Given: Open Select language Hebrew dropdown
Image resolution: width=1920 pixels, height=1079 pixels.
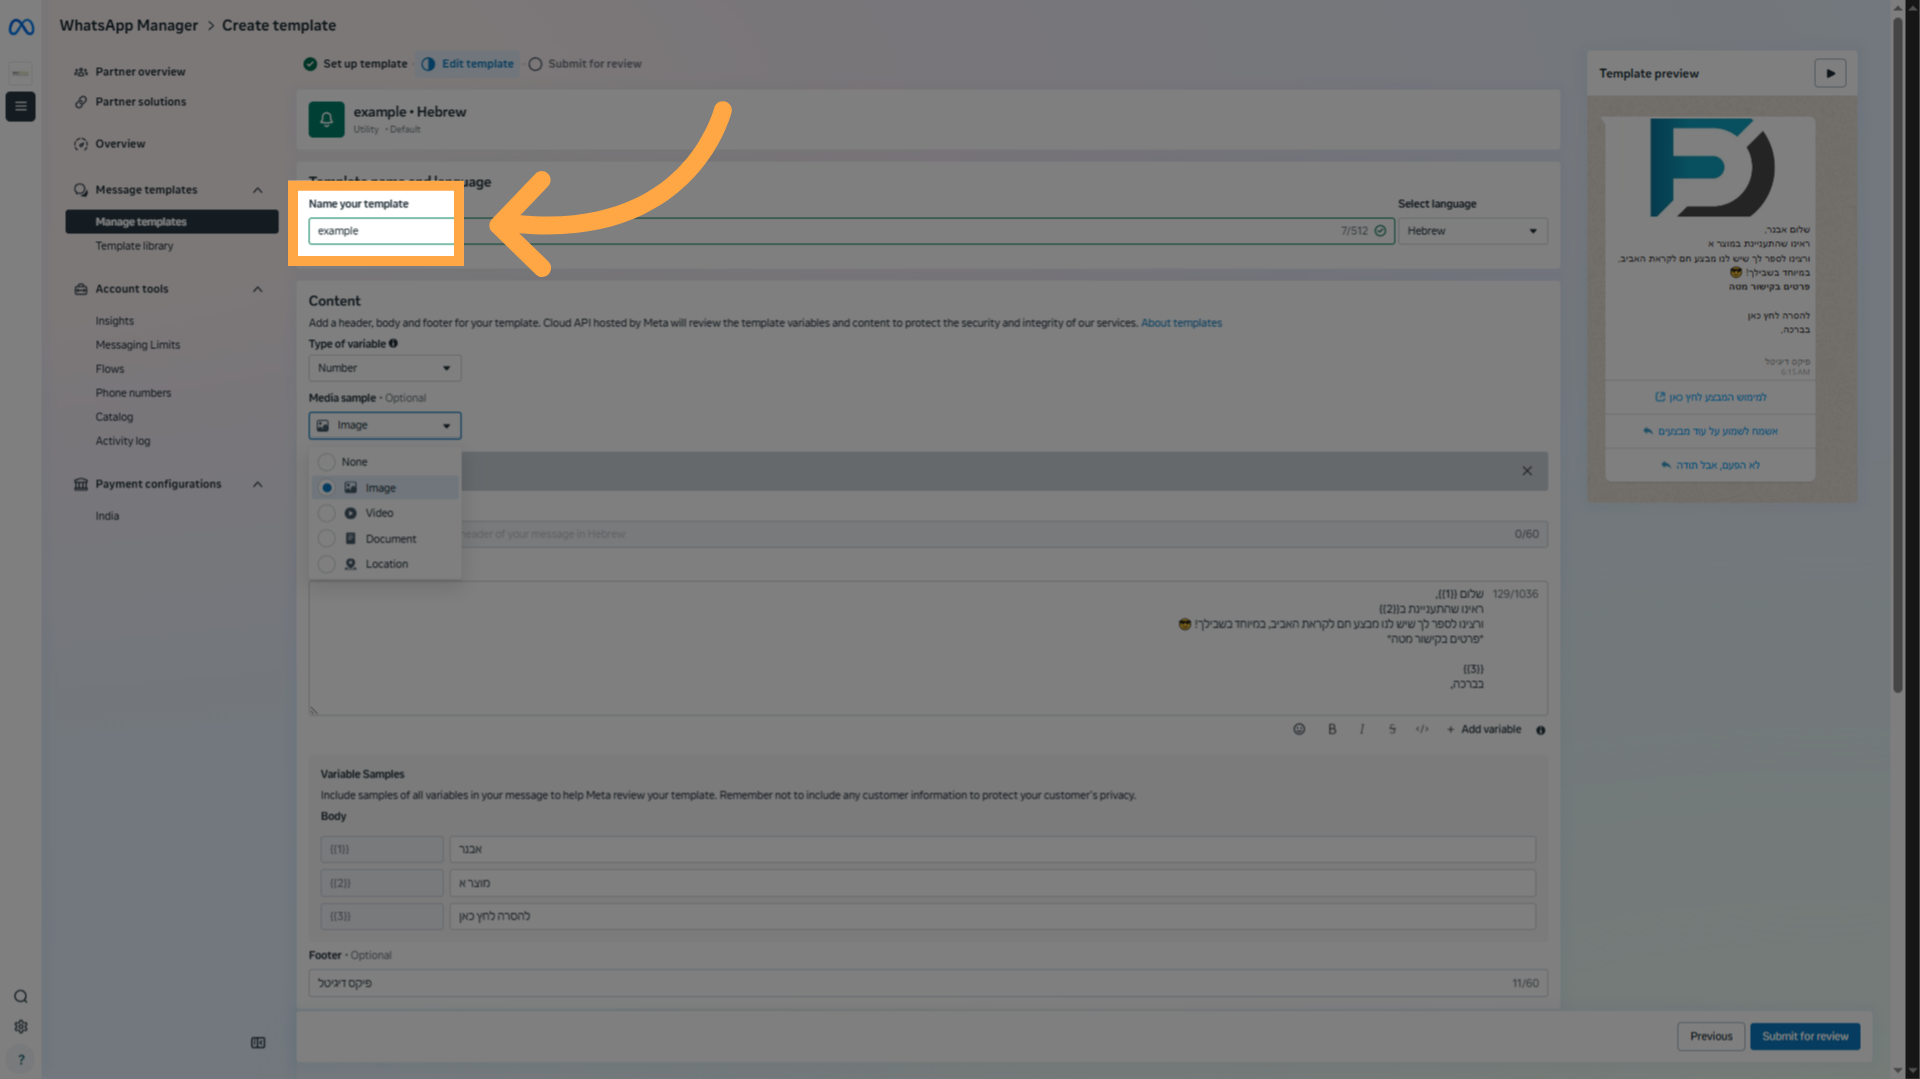Looking at the screenshot, I should [x=1472, y=231].
